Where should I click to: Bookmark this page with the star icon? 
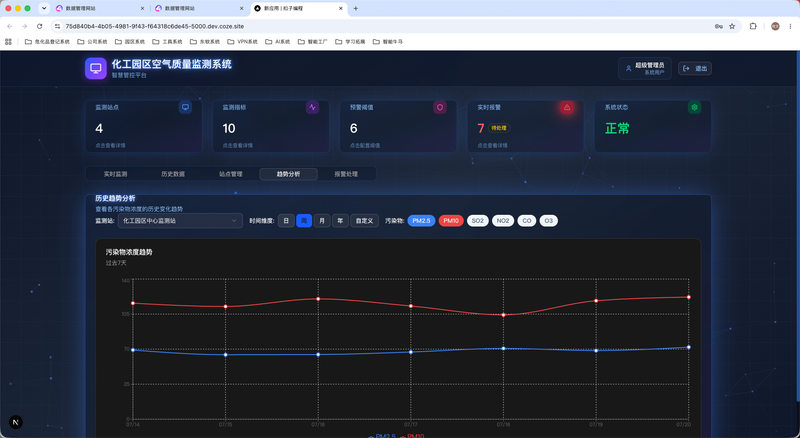point(732,26)
